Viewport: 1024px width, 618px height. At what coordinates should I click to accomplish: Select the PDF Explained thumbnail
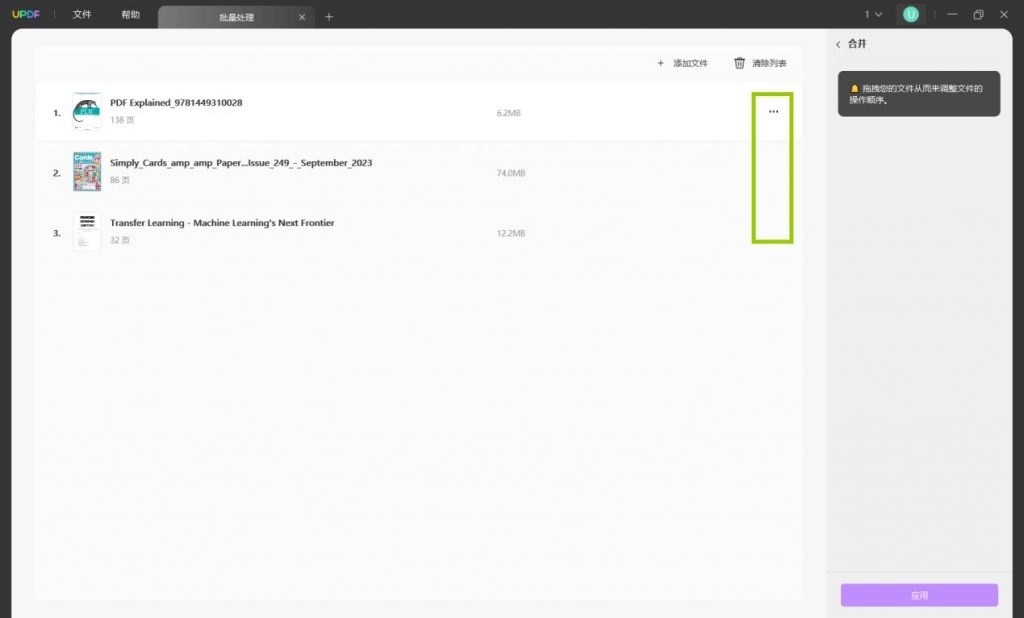point(87,112)
